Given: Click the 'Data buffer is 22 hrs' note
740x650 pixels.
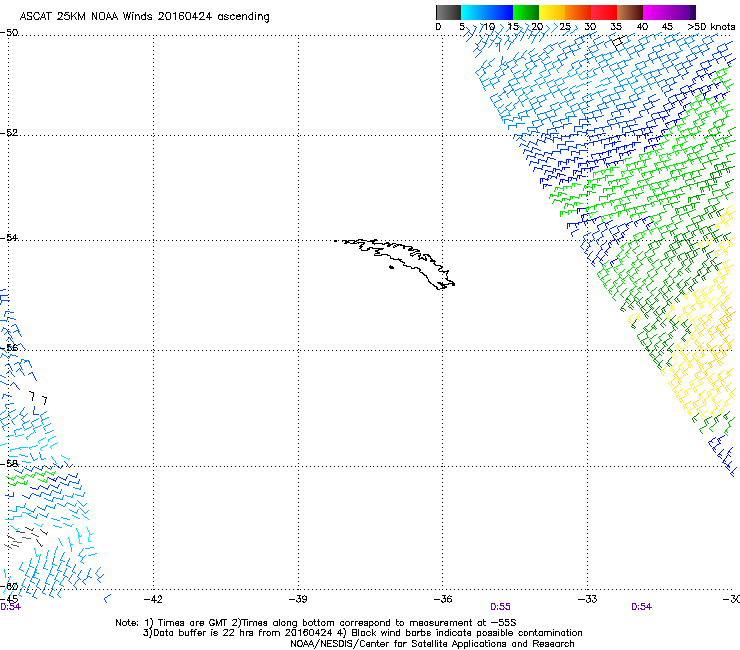Looking at the screenshot, I should click(362, 633).
